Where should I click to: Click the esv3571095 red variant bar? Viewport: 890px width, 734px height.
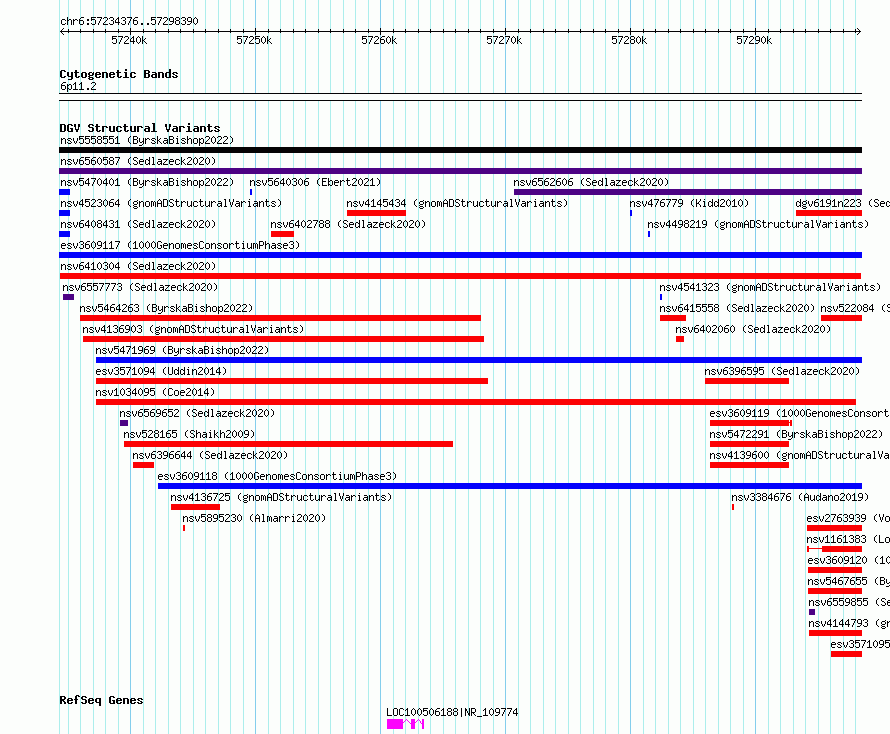point(846,654)
